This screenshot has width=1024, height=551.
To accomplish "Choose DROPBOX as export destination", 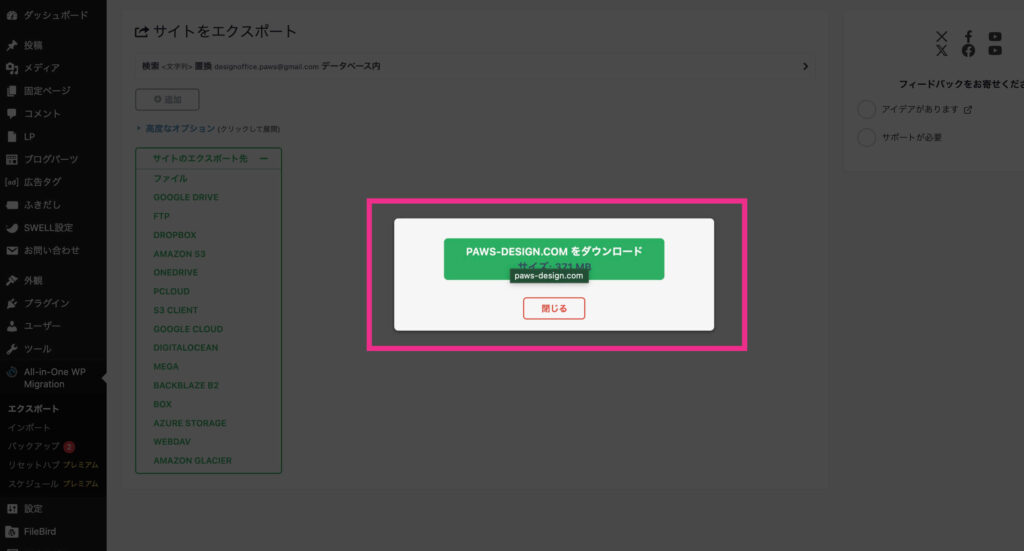I will (174, 235).
